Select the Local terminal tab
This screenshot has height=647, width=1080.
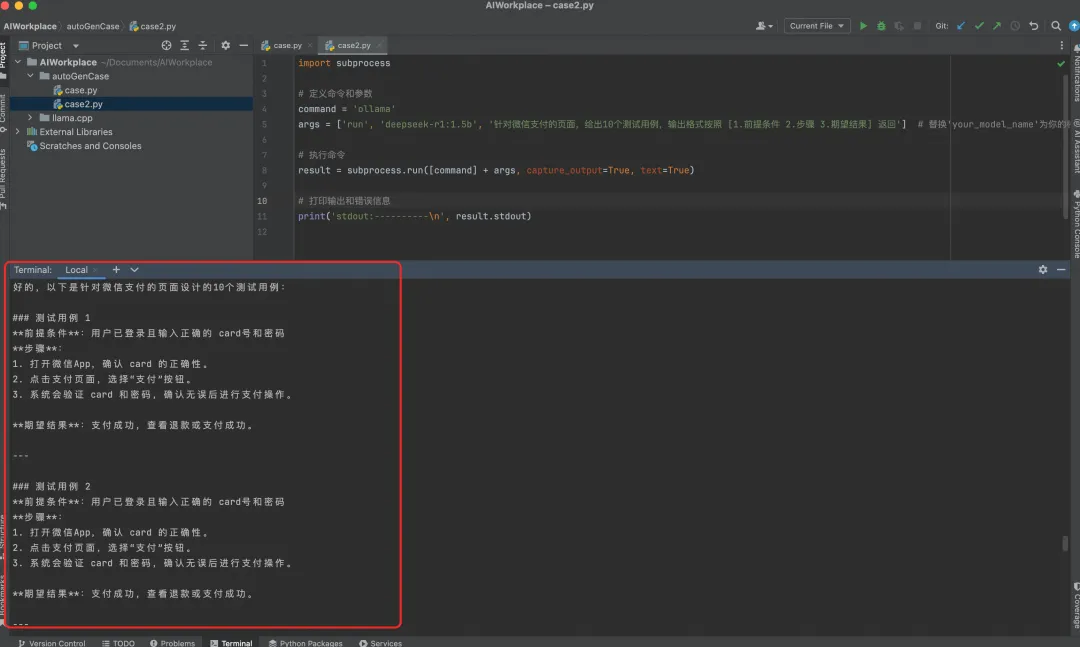click(76, 270)
